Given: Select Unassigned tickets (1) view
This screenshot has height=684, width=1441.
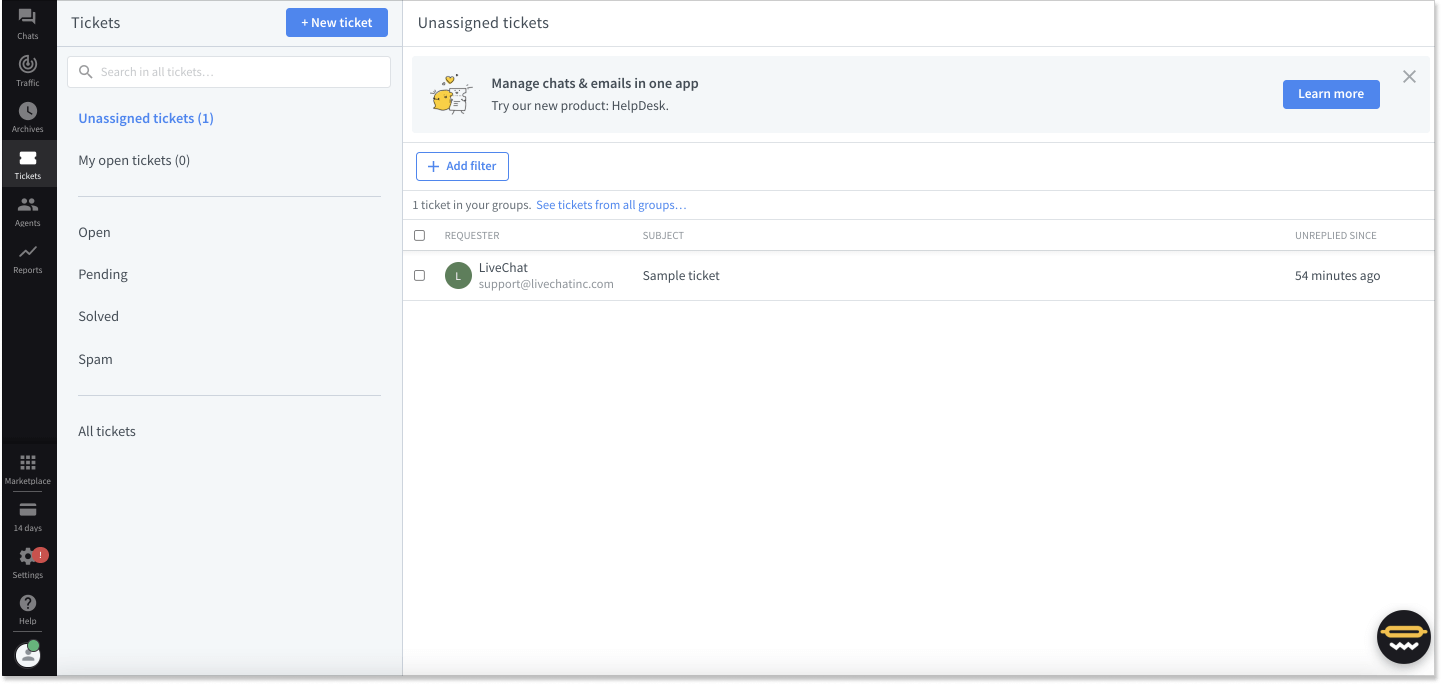Looking at the screenshot, I should click(146, 118).
